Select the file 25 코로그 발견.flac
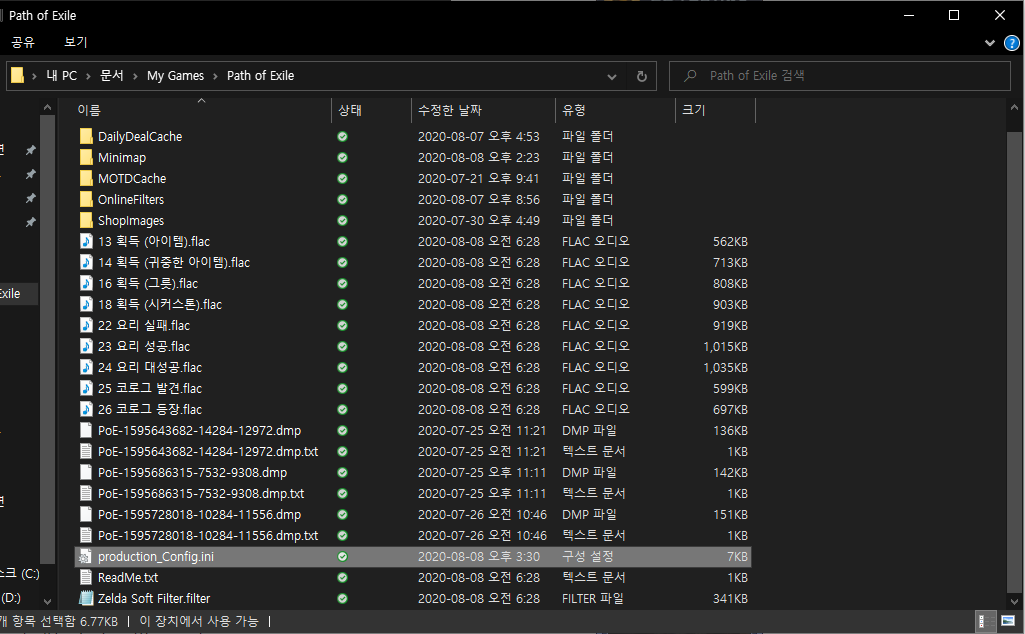This screenshot has width=1025, height=634. (150, 388)
